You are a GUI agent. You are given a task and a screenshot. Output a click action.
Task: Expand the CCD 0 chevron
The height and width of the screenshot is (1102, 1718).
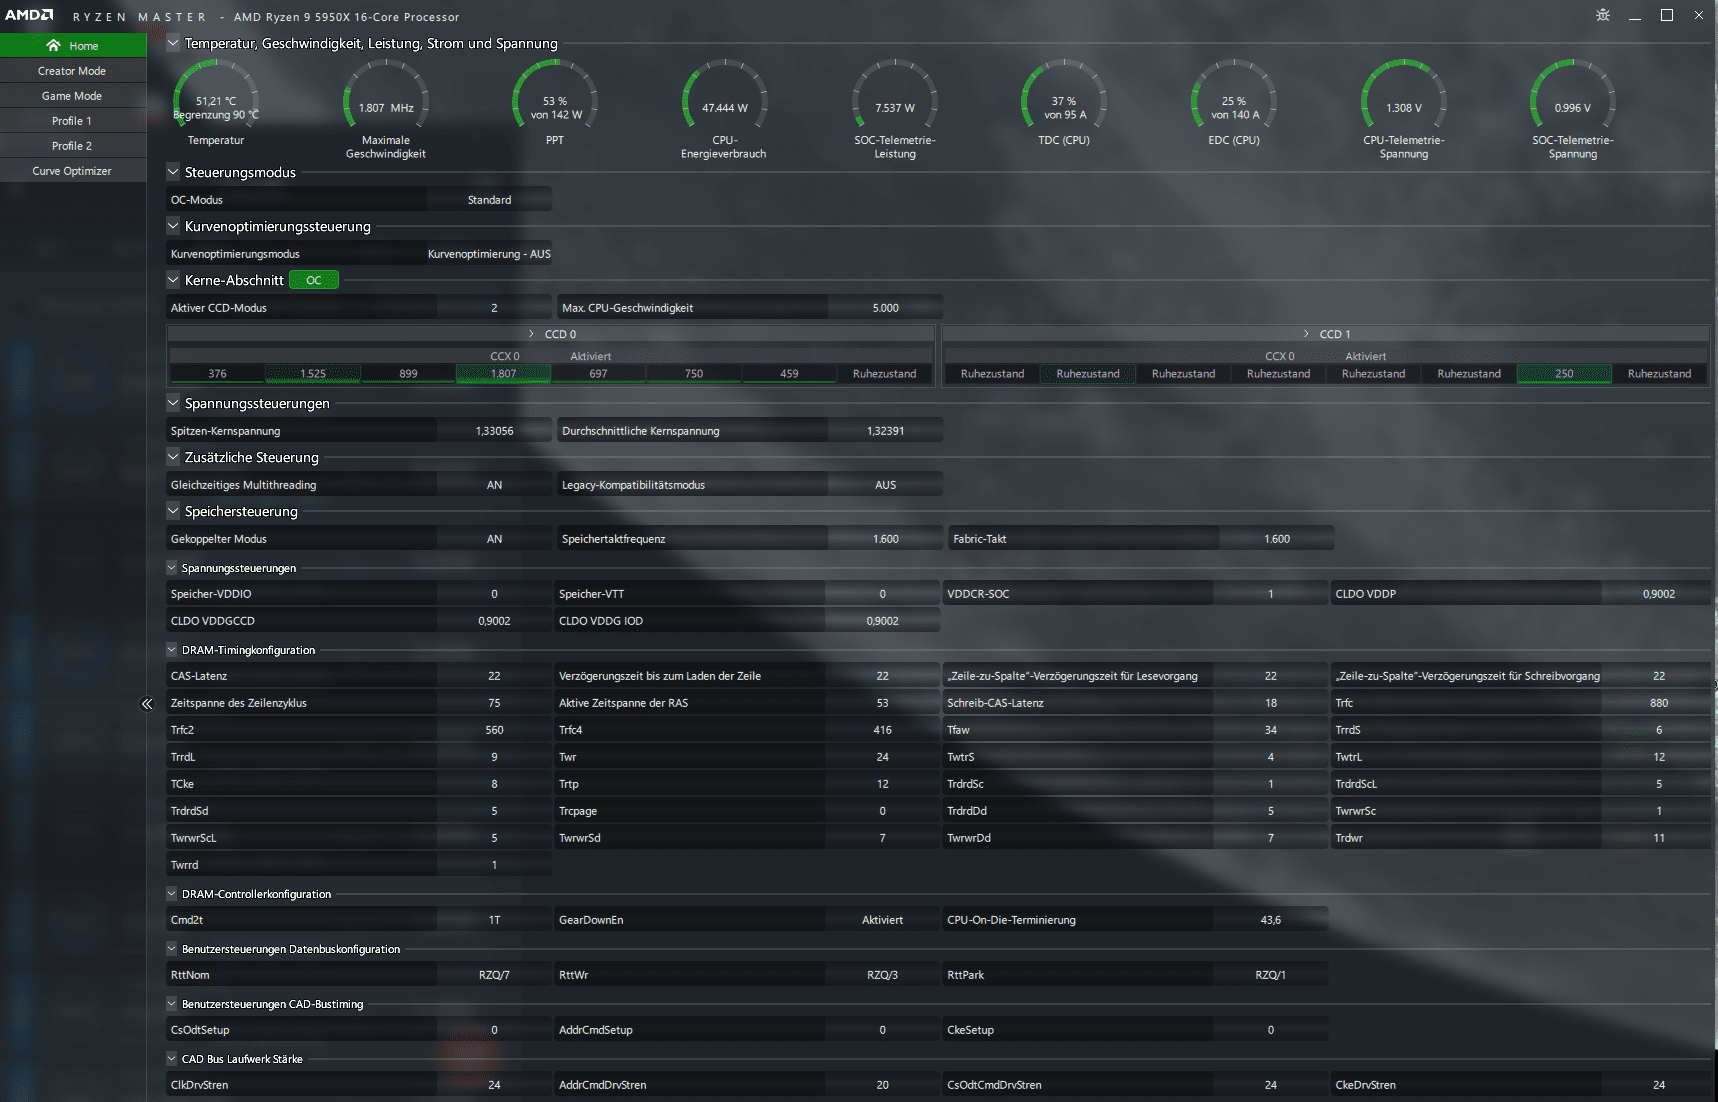(532, 334)
